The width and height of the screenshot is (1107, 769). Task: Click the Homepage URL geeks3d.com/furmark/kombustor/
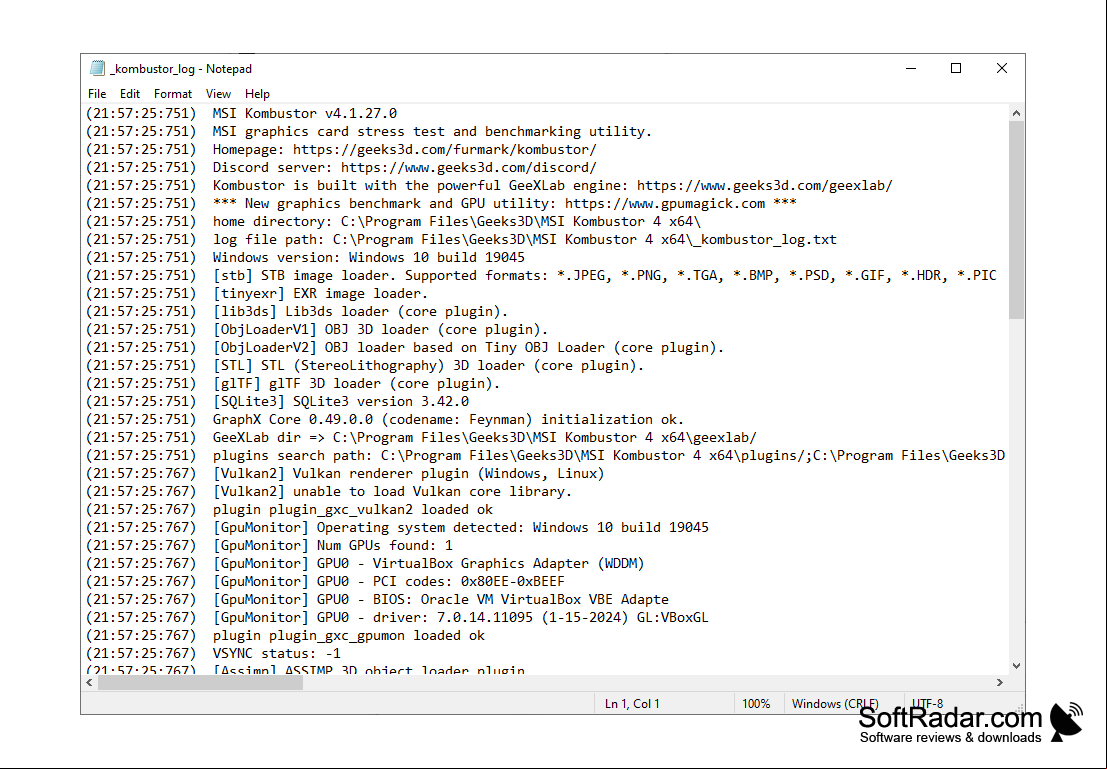[445, 150]
